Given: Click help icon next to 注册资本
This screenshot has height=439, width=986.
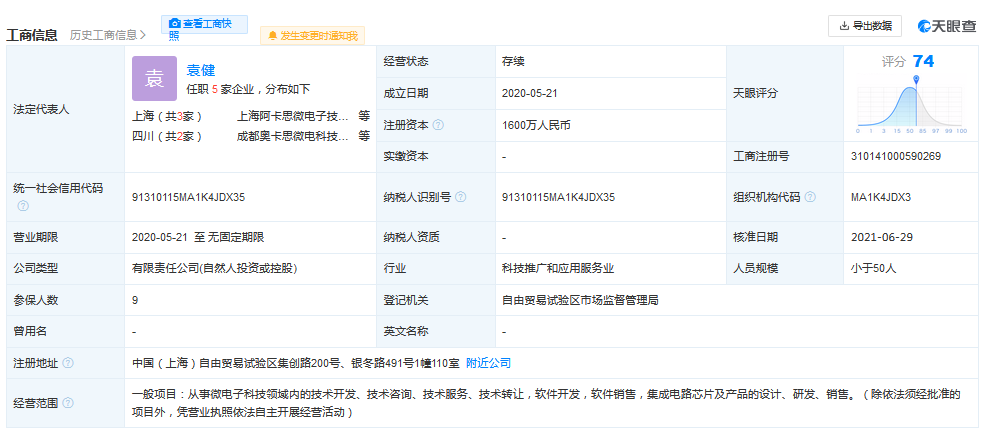Looking at the screenshot, I should pyautogui.click(x=438, y=125).
